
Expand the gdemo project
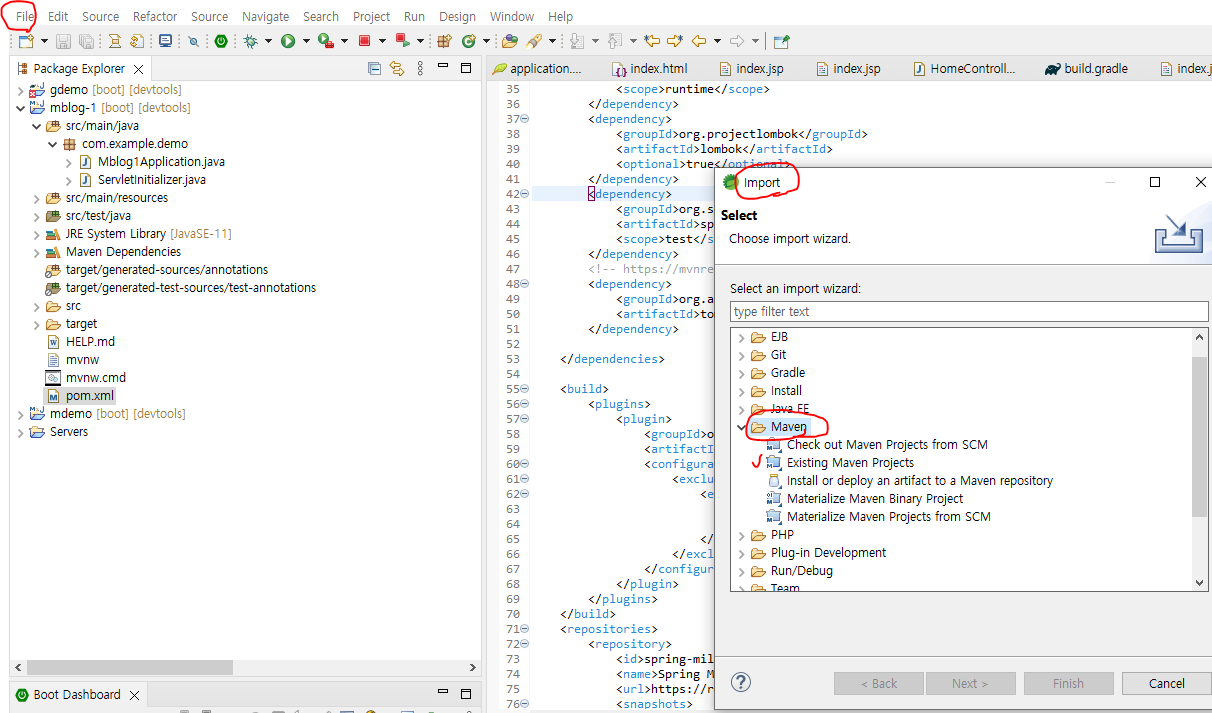point(21,90)
